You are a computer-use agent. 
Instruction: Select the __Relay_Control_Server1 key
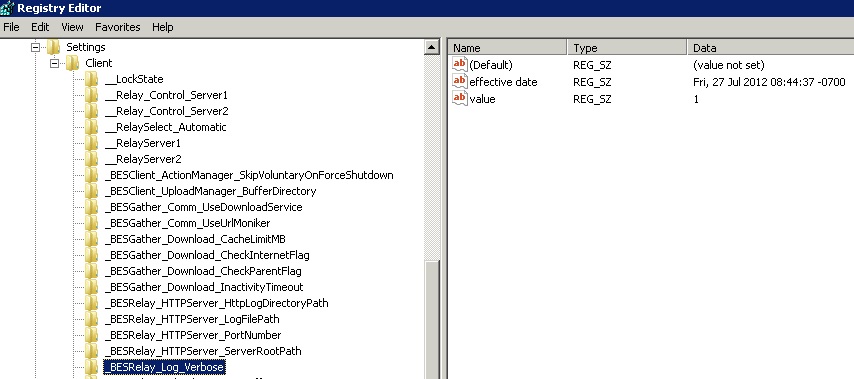click(166, 95)
